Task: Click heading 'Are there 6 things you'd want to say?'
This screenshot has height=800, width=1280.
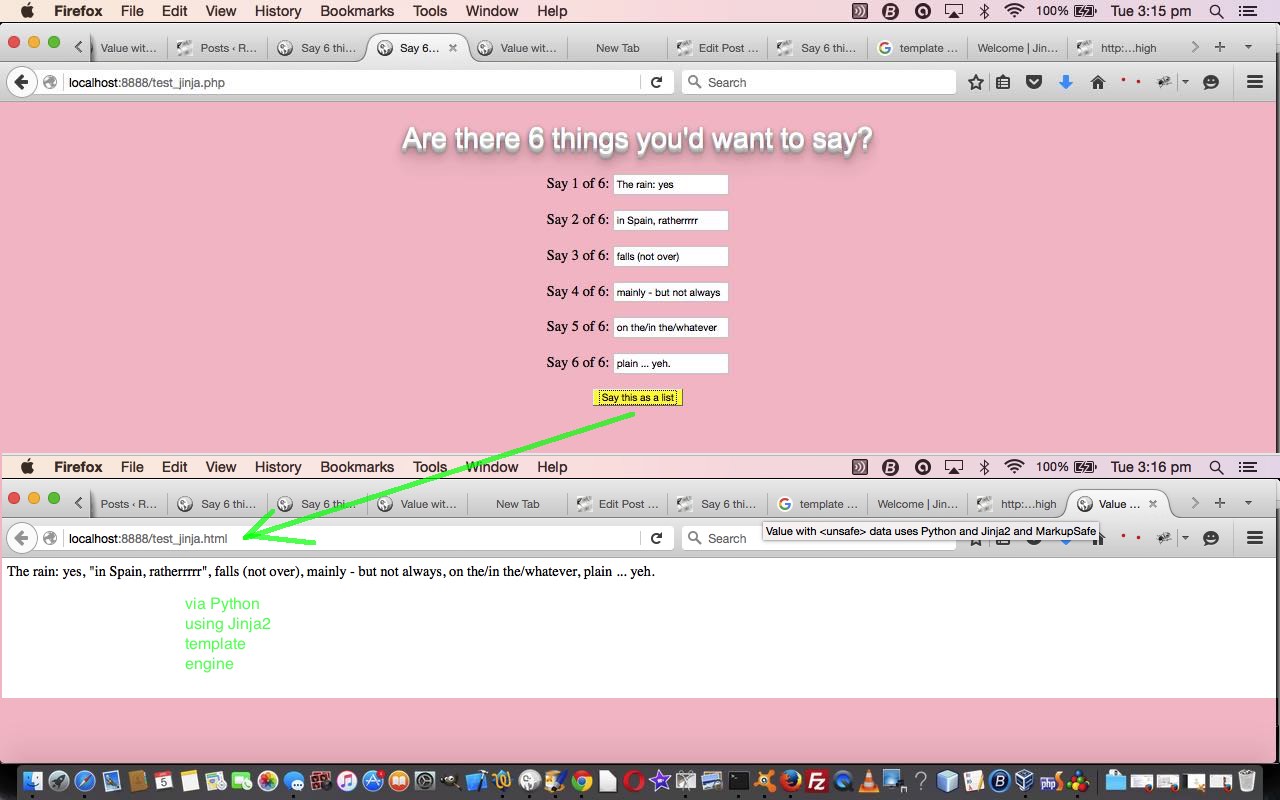Action: [638, 139]
